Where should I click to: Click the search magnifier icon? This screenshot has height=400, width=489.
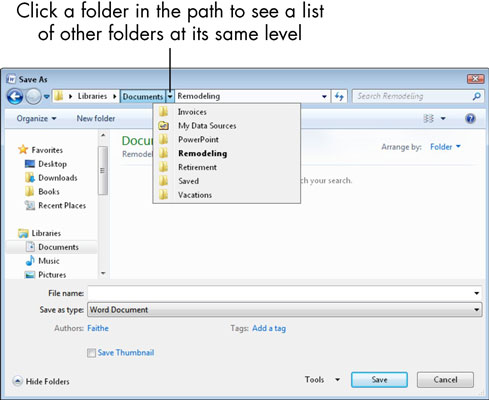point(477,96)
